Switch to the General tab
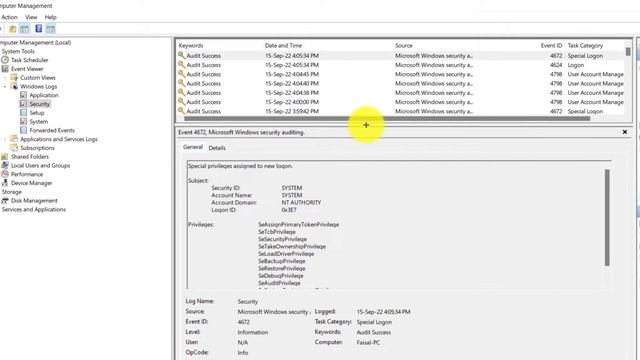The image size is (640, 360). [x=193, y=147]
